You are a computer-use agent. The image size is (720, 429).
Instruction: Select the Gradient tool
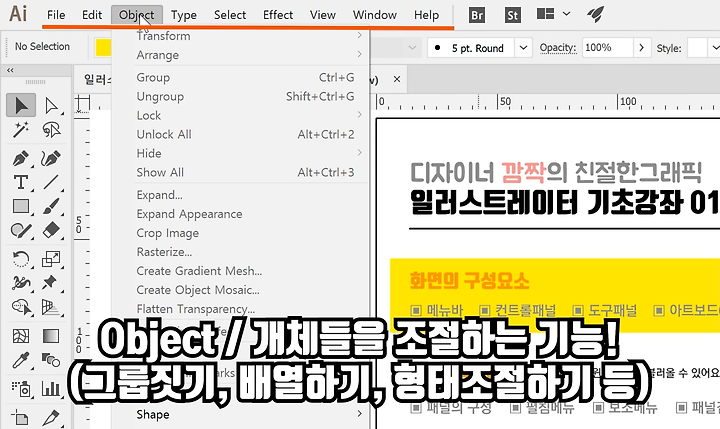click(x=51, y=336)
